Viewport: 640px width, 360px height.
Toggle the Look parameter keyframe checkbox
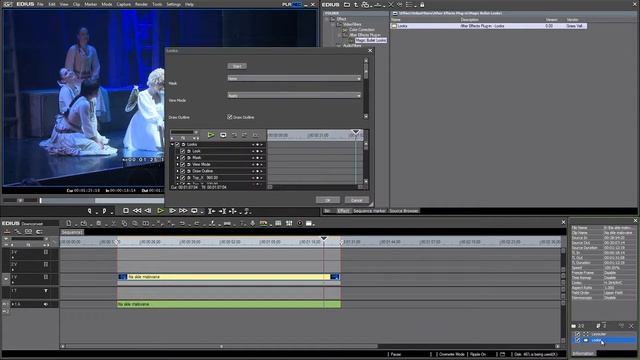click(x=182, y=151)
